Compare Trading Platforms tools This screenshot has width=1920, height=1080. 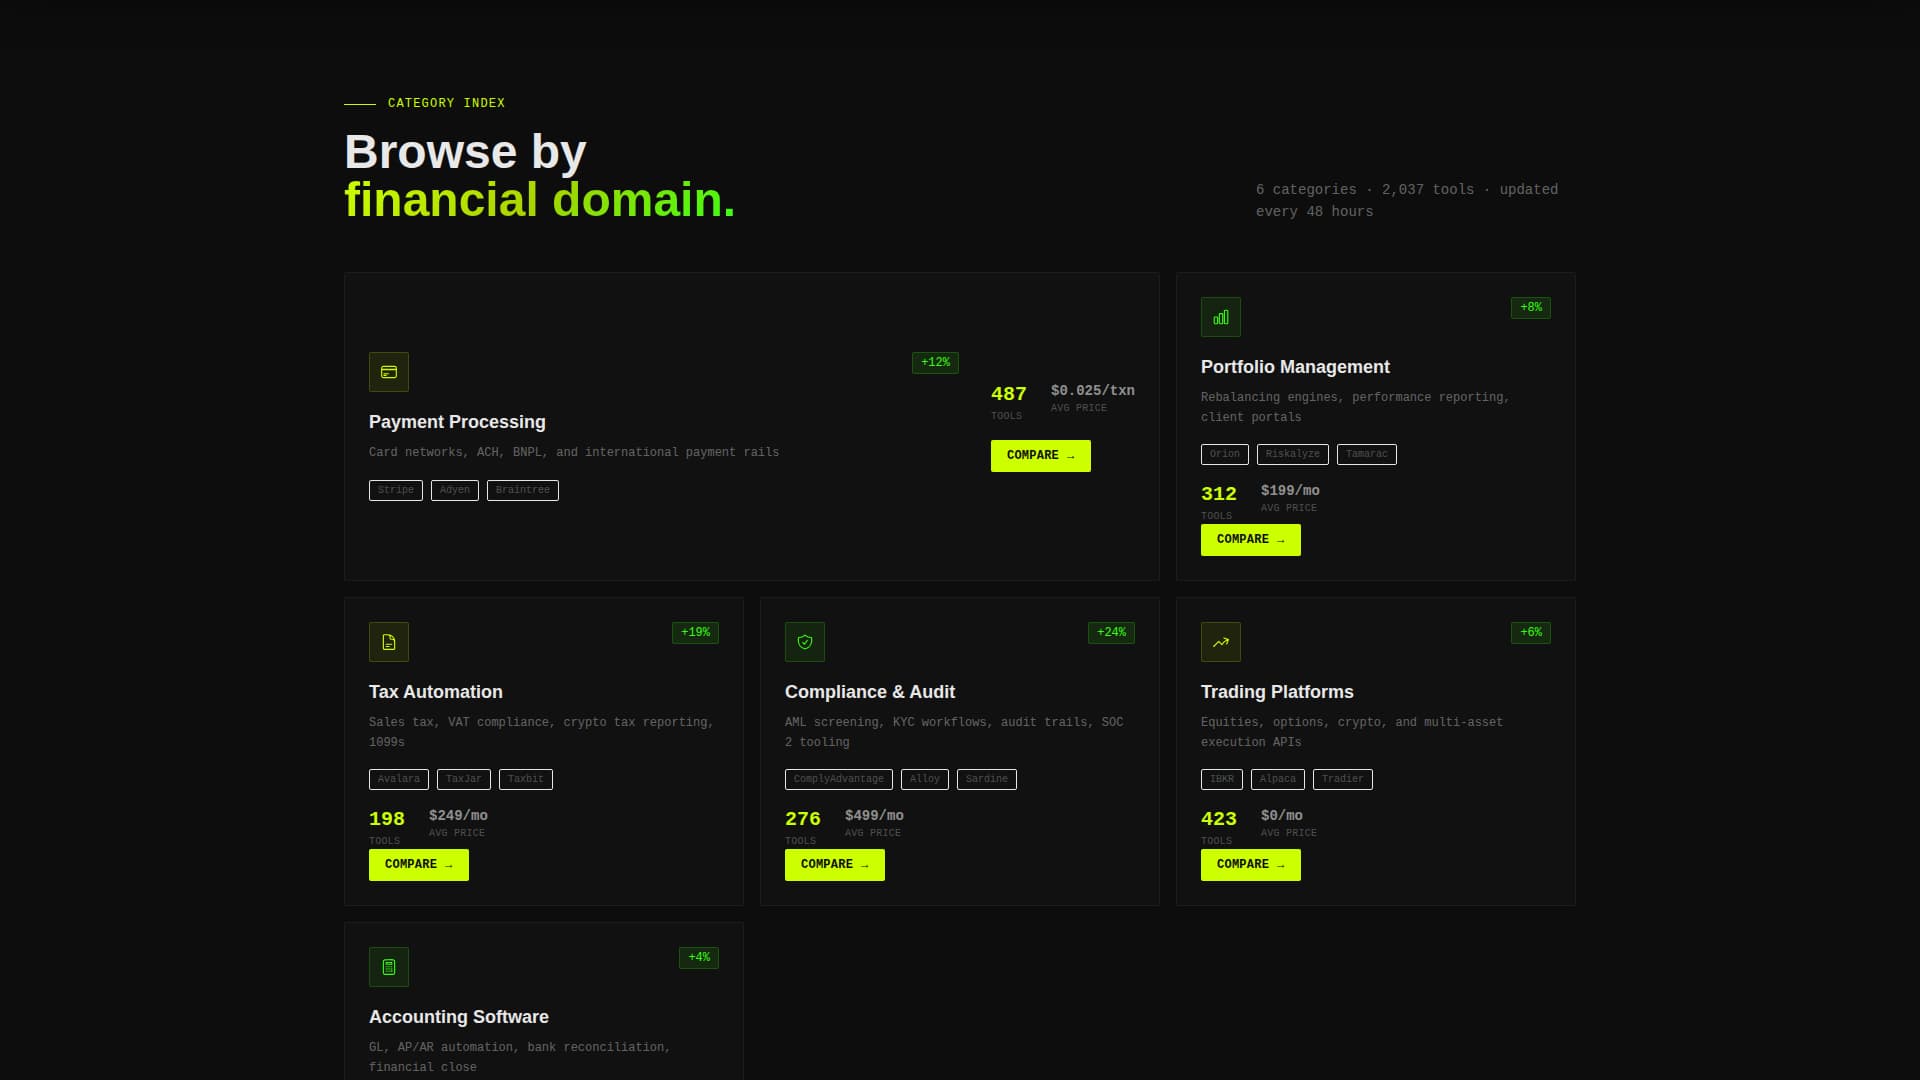click(1251, 865)
